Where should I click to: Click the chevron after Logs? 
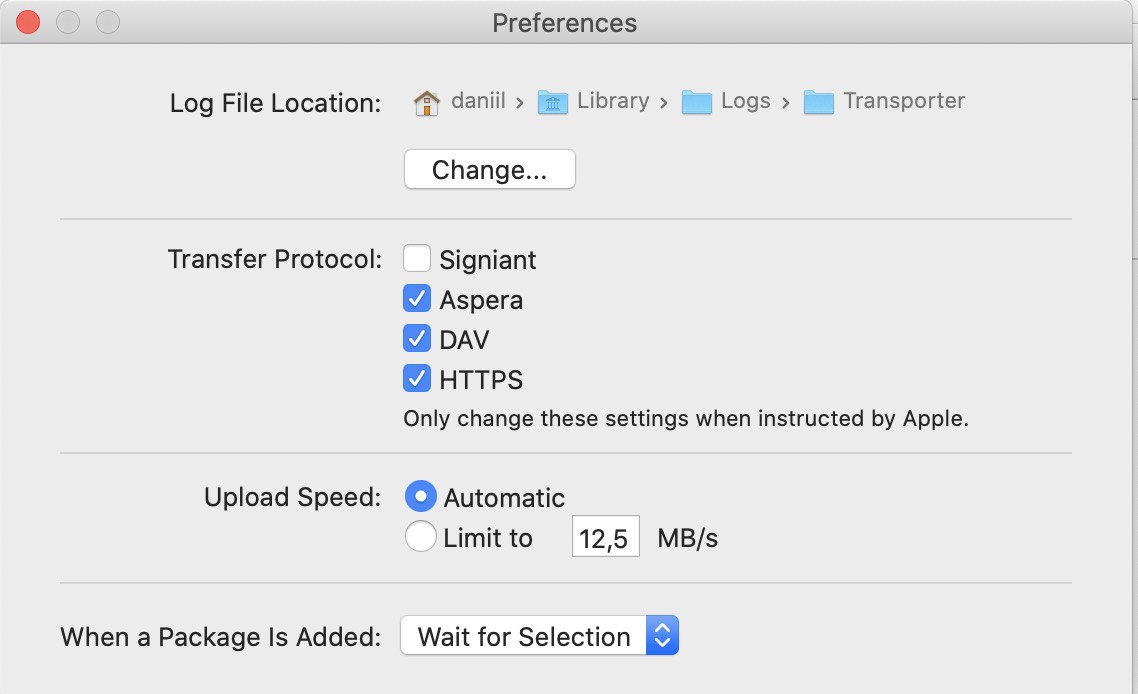(785, 103)
